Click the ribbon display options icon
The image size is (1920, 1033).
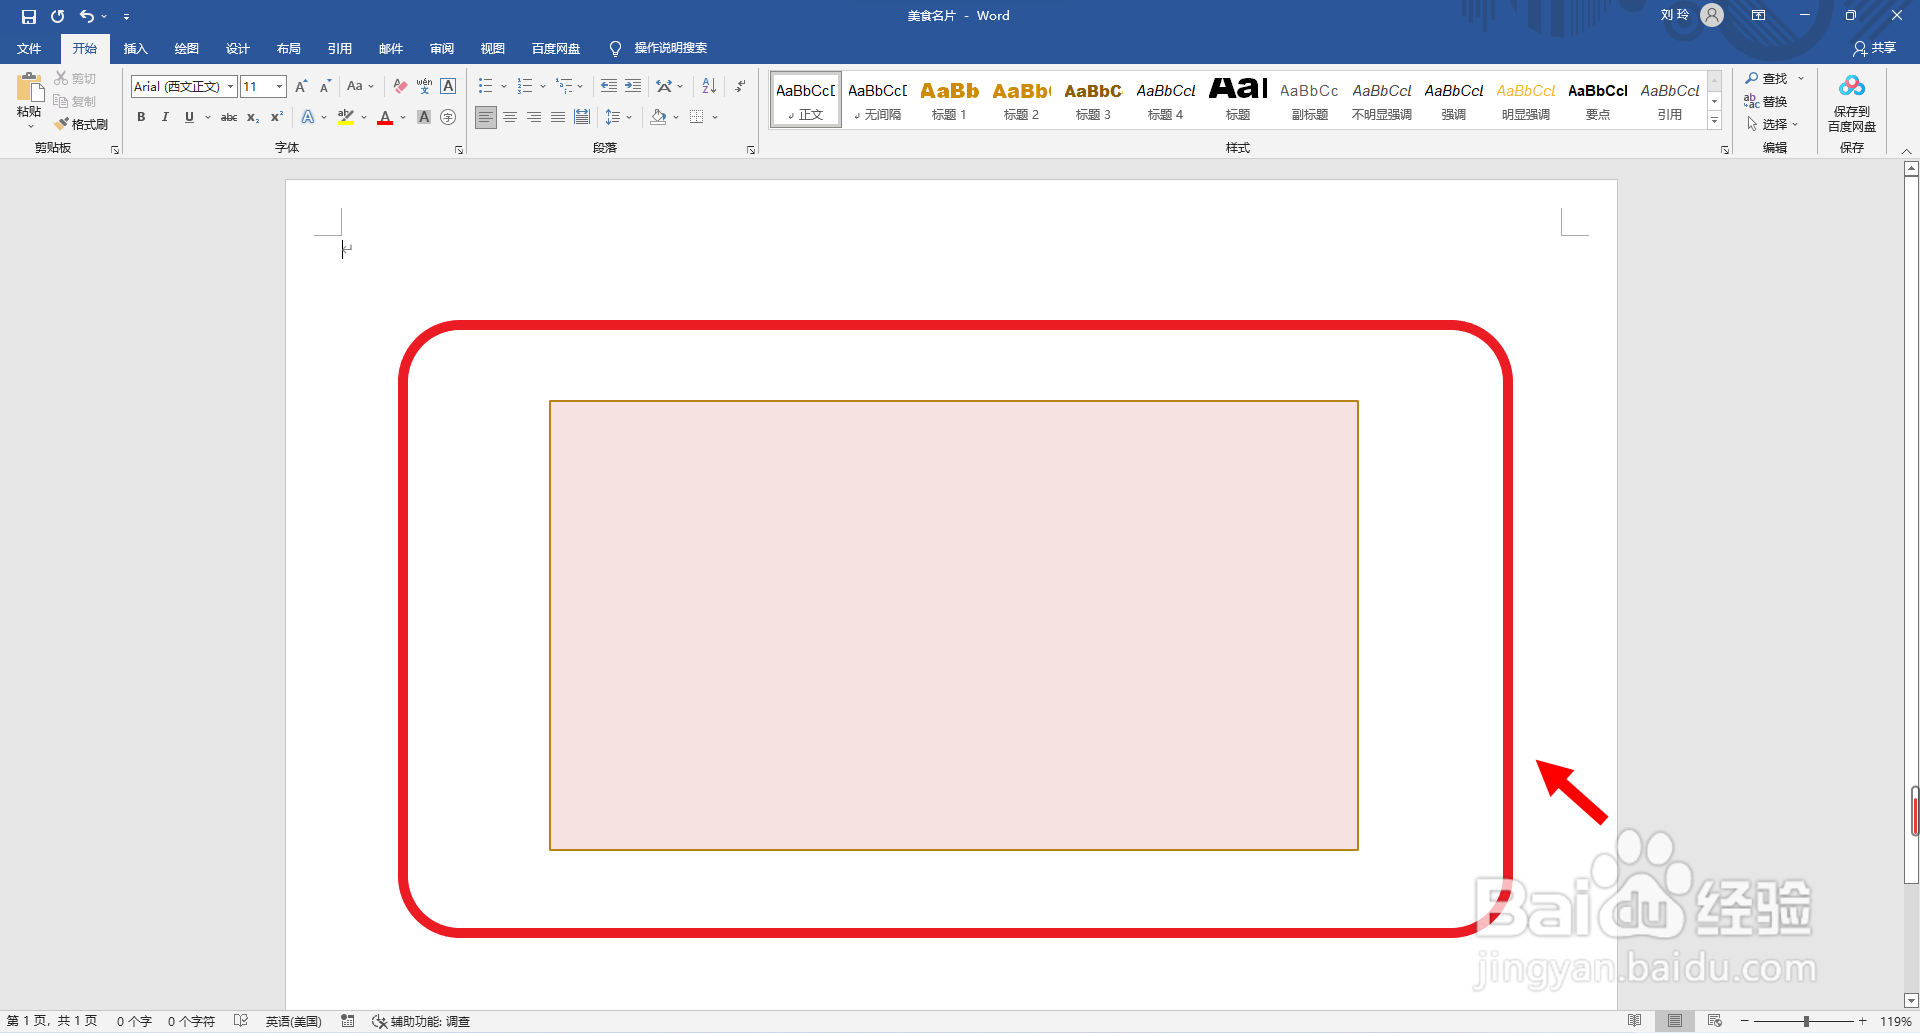(1758, 16)
